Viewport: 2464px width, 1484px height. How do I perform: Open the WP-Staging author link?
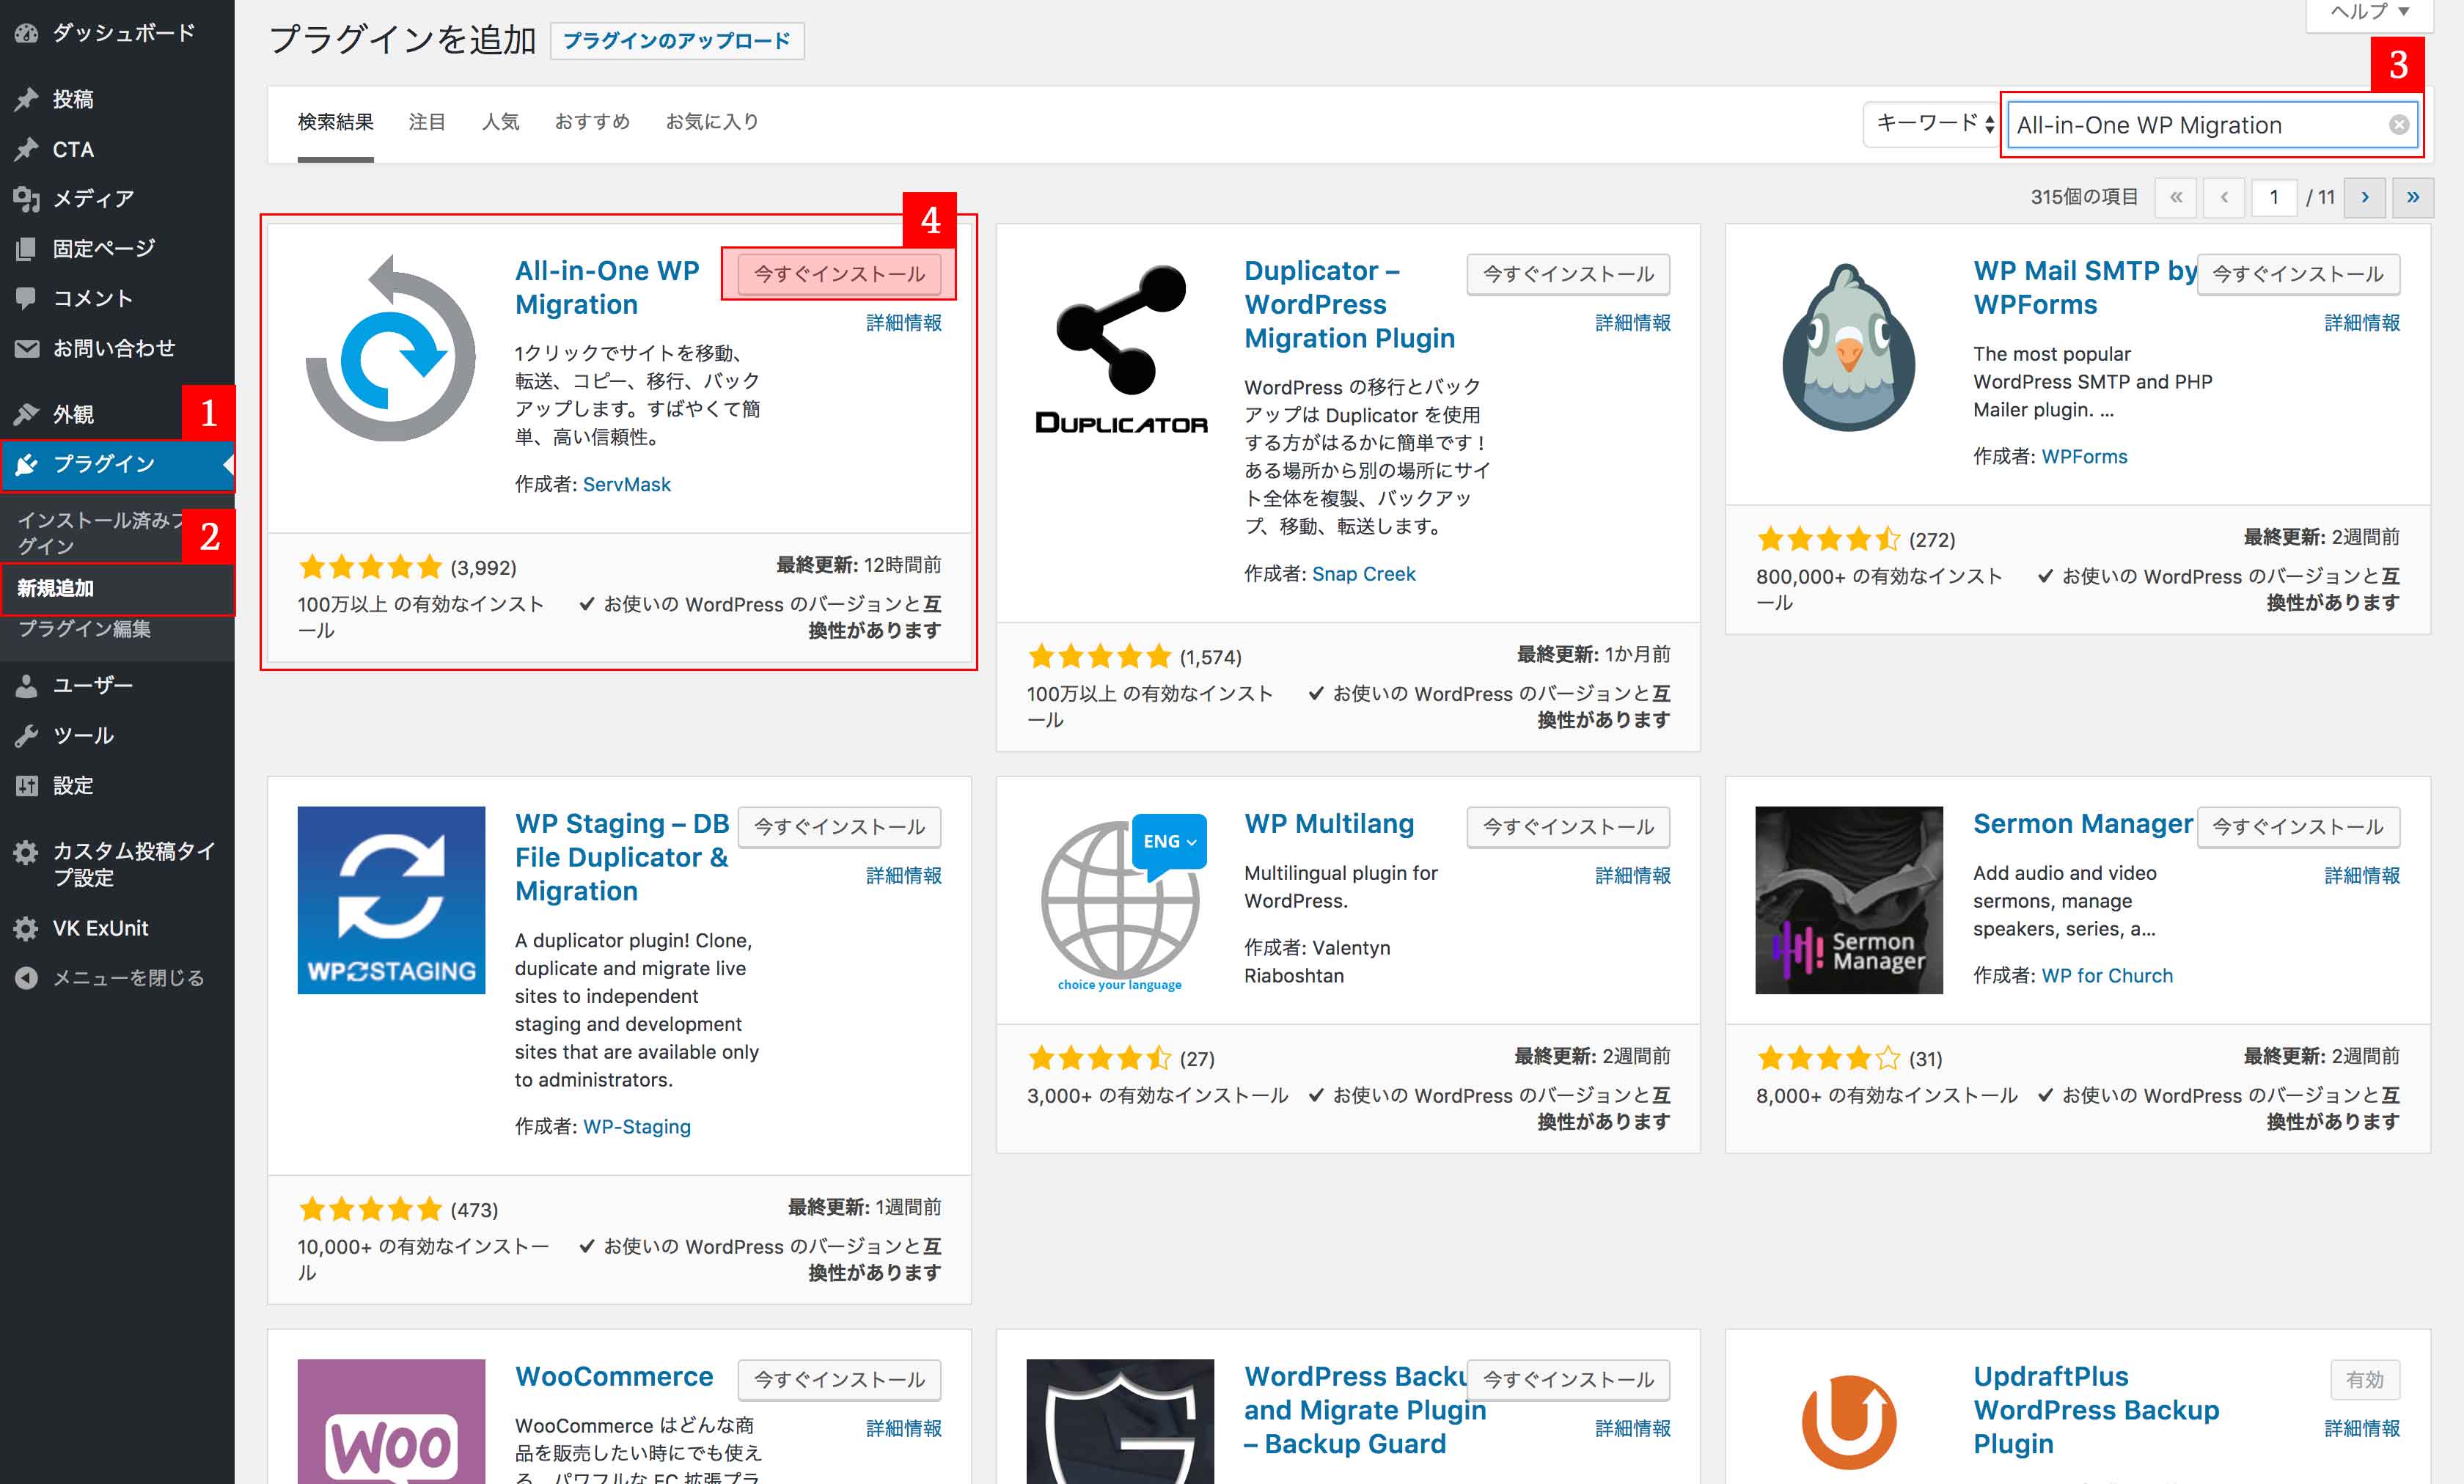pyautogui.click(x=637, y=1127)
